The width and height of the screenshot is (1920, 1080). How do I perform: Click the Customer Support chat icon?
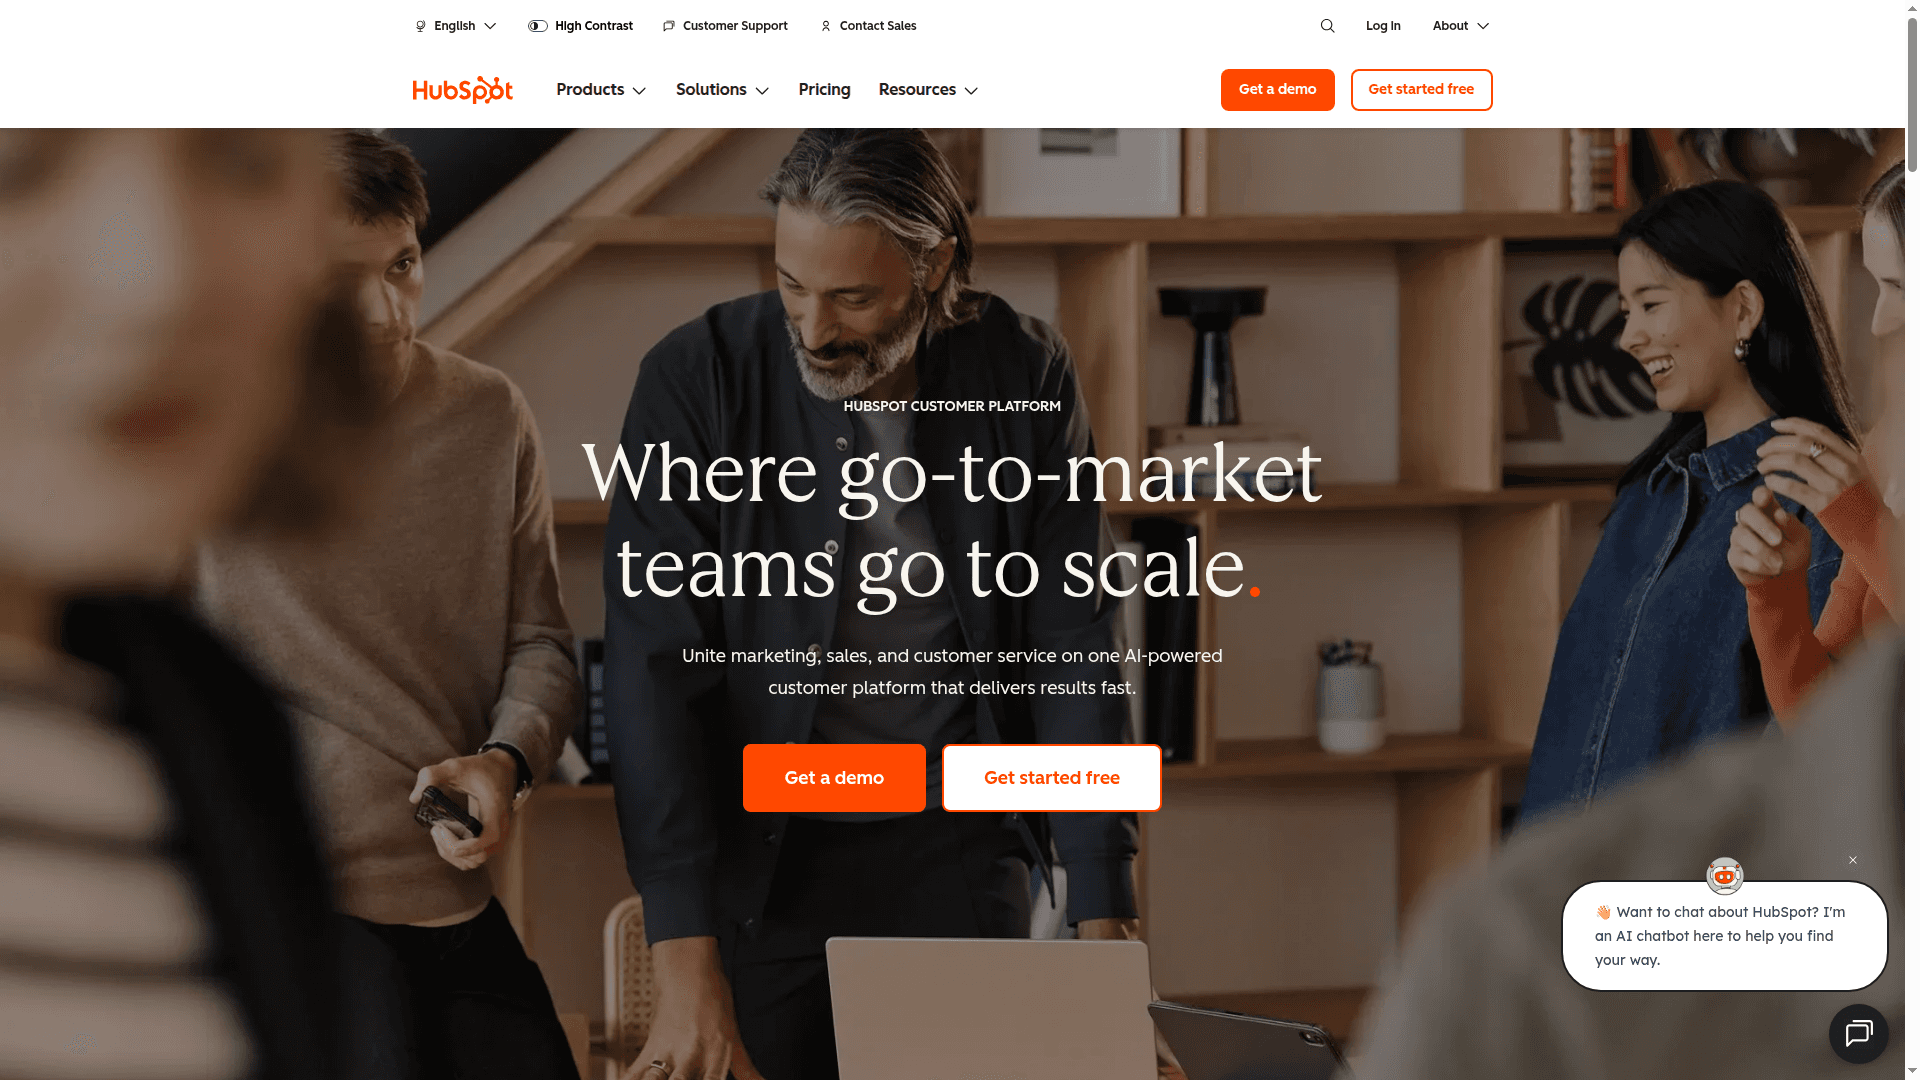tap(669, 26)
